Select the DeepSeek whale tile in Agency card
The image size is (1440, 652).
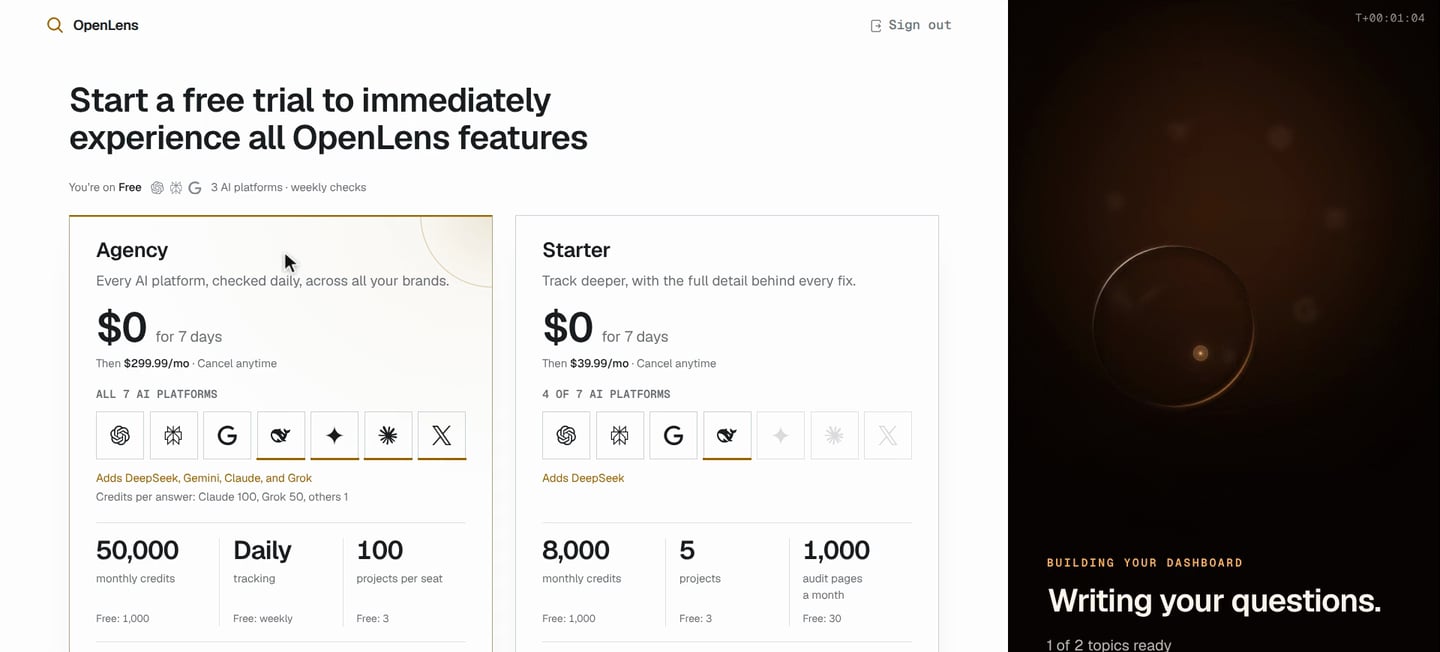coord(281,435)
